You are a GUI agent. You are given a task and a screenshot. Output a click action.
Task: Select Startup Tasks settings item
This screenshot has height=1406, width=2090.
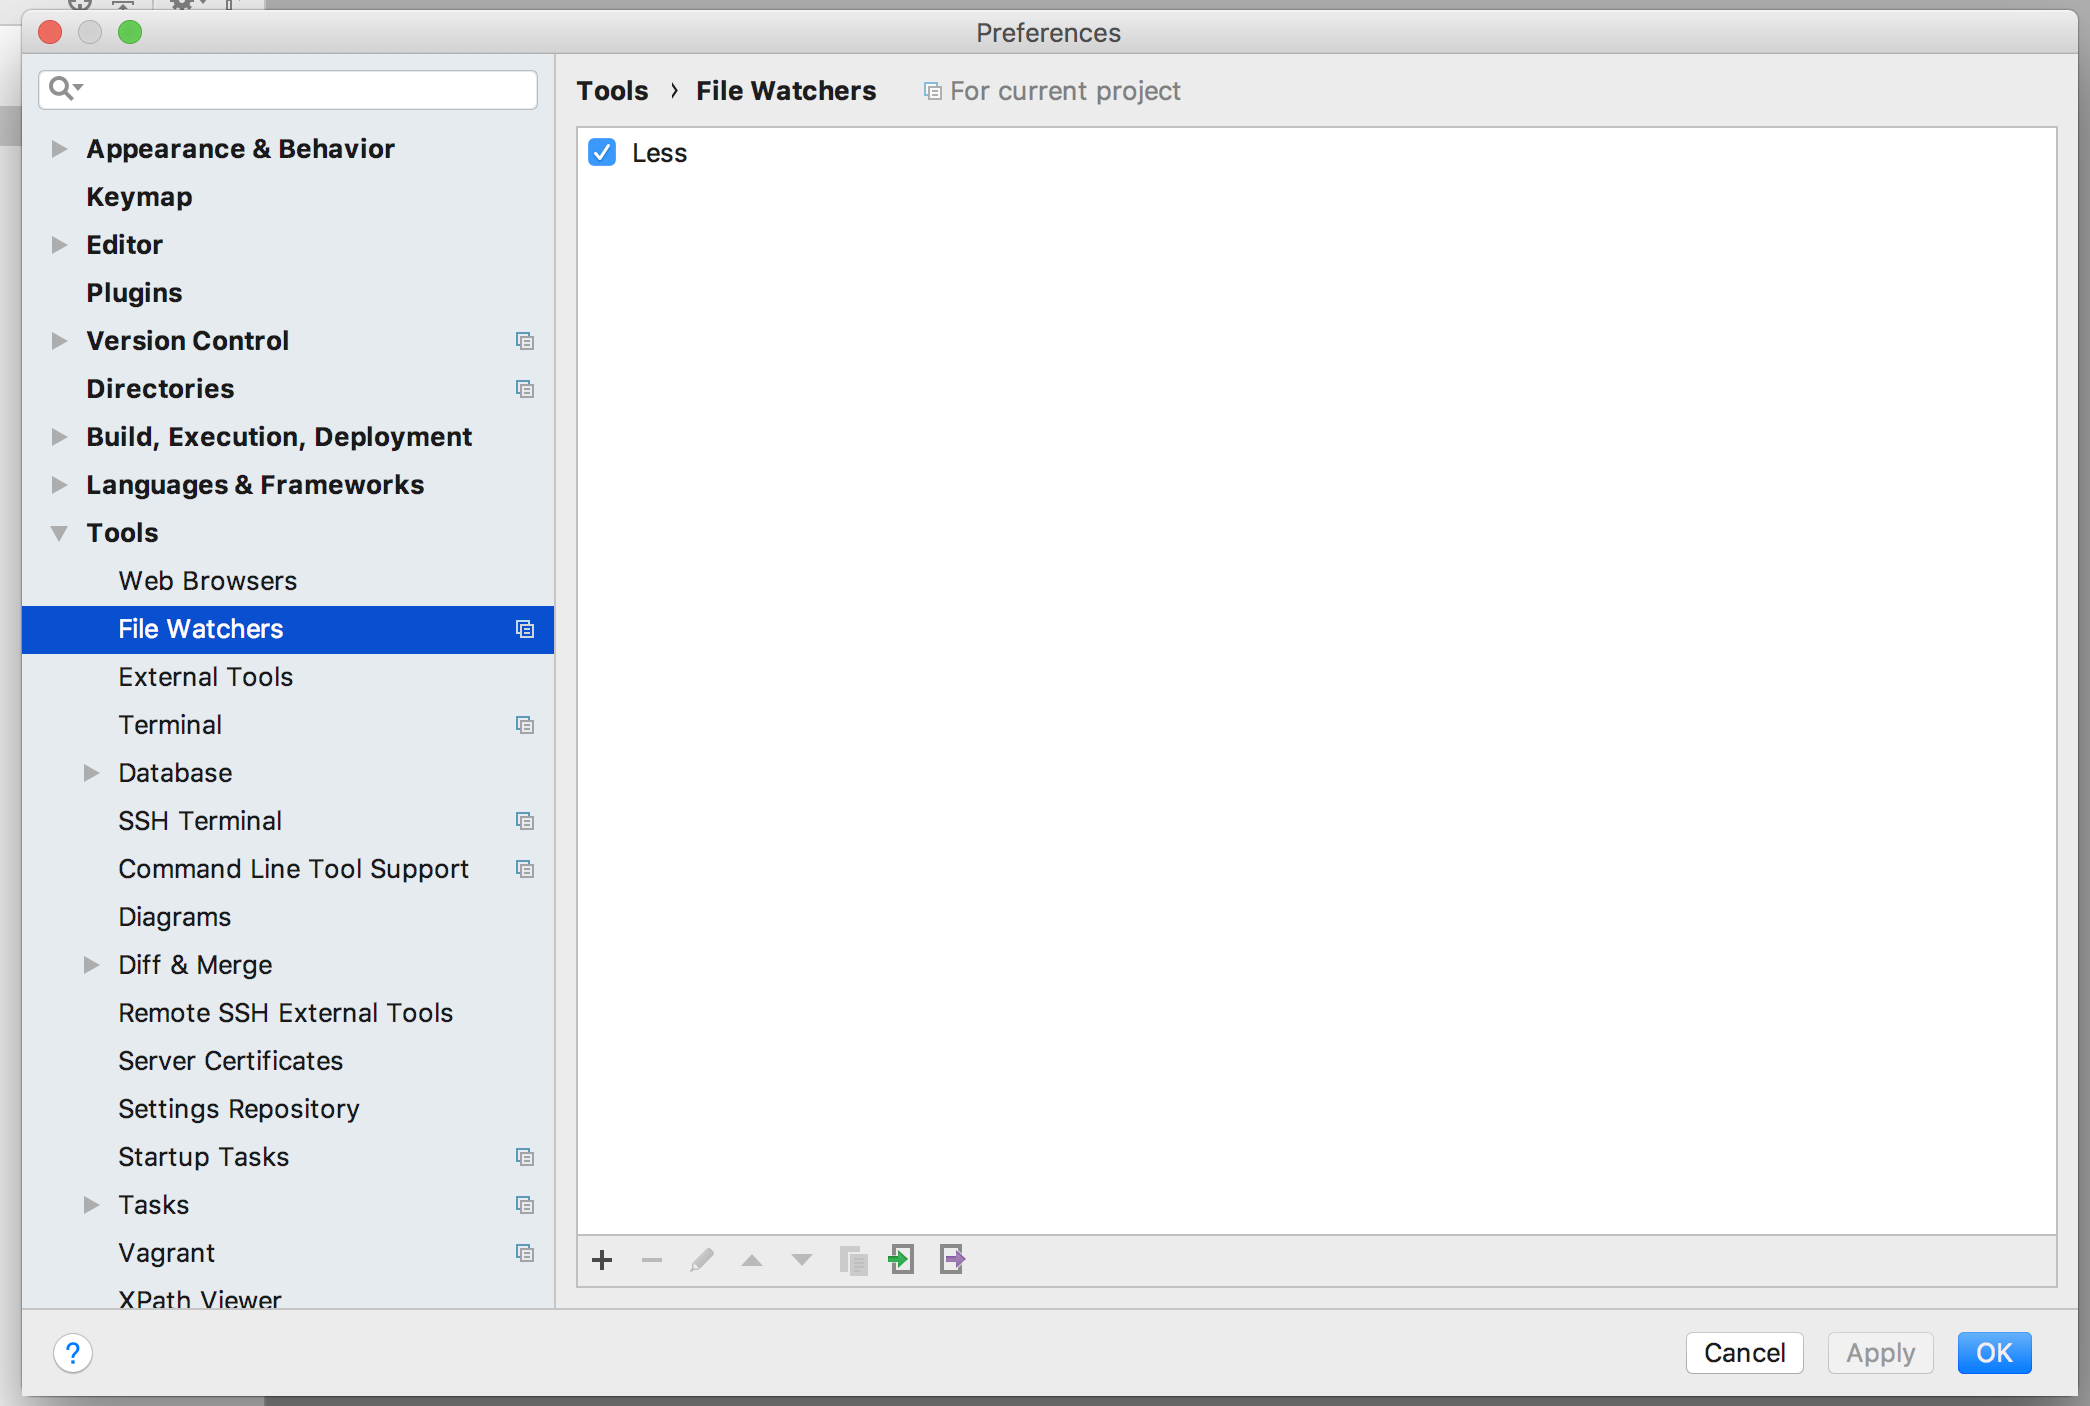click(x=203, y=1157)
